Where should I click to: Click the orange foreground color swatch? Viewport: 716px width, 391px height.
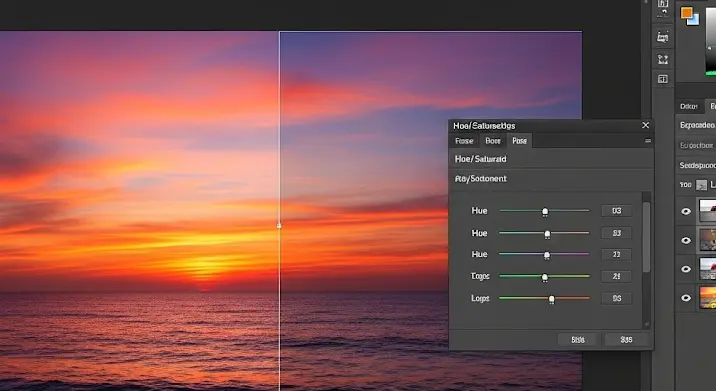(x=686, y=13)
